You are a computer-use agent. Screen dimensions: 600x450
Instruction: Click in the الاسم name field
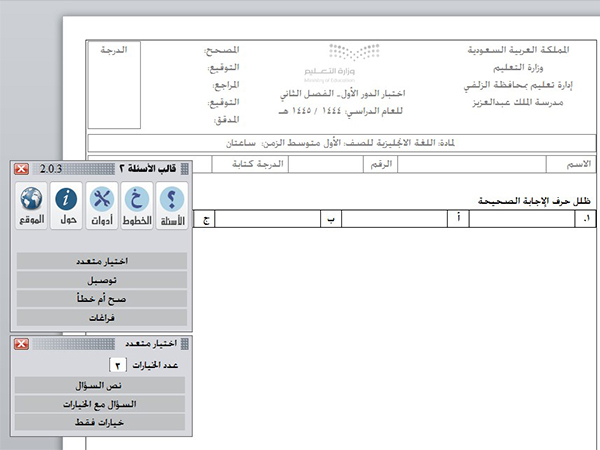click(x=500, y=164)
